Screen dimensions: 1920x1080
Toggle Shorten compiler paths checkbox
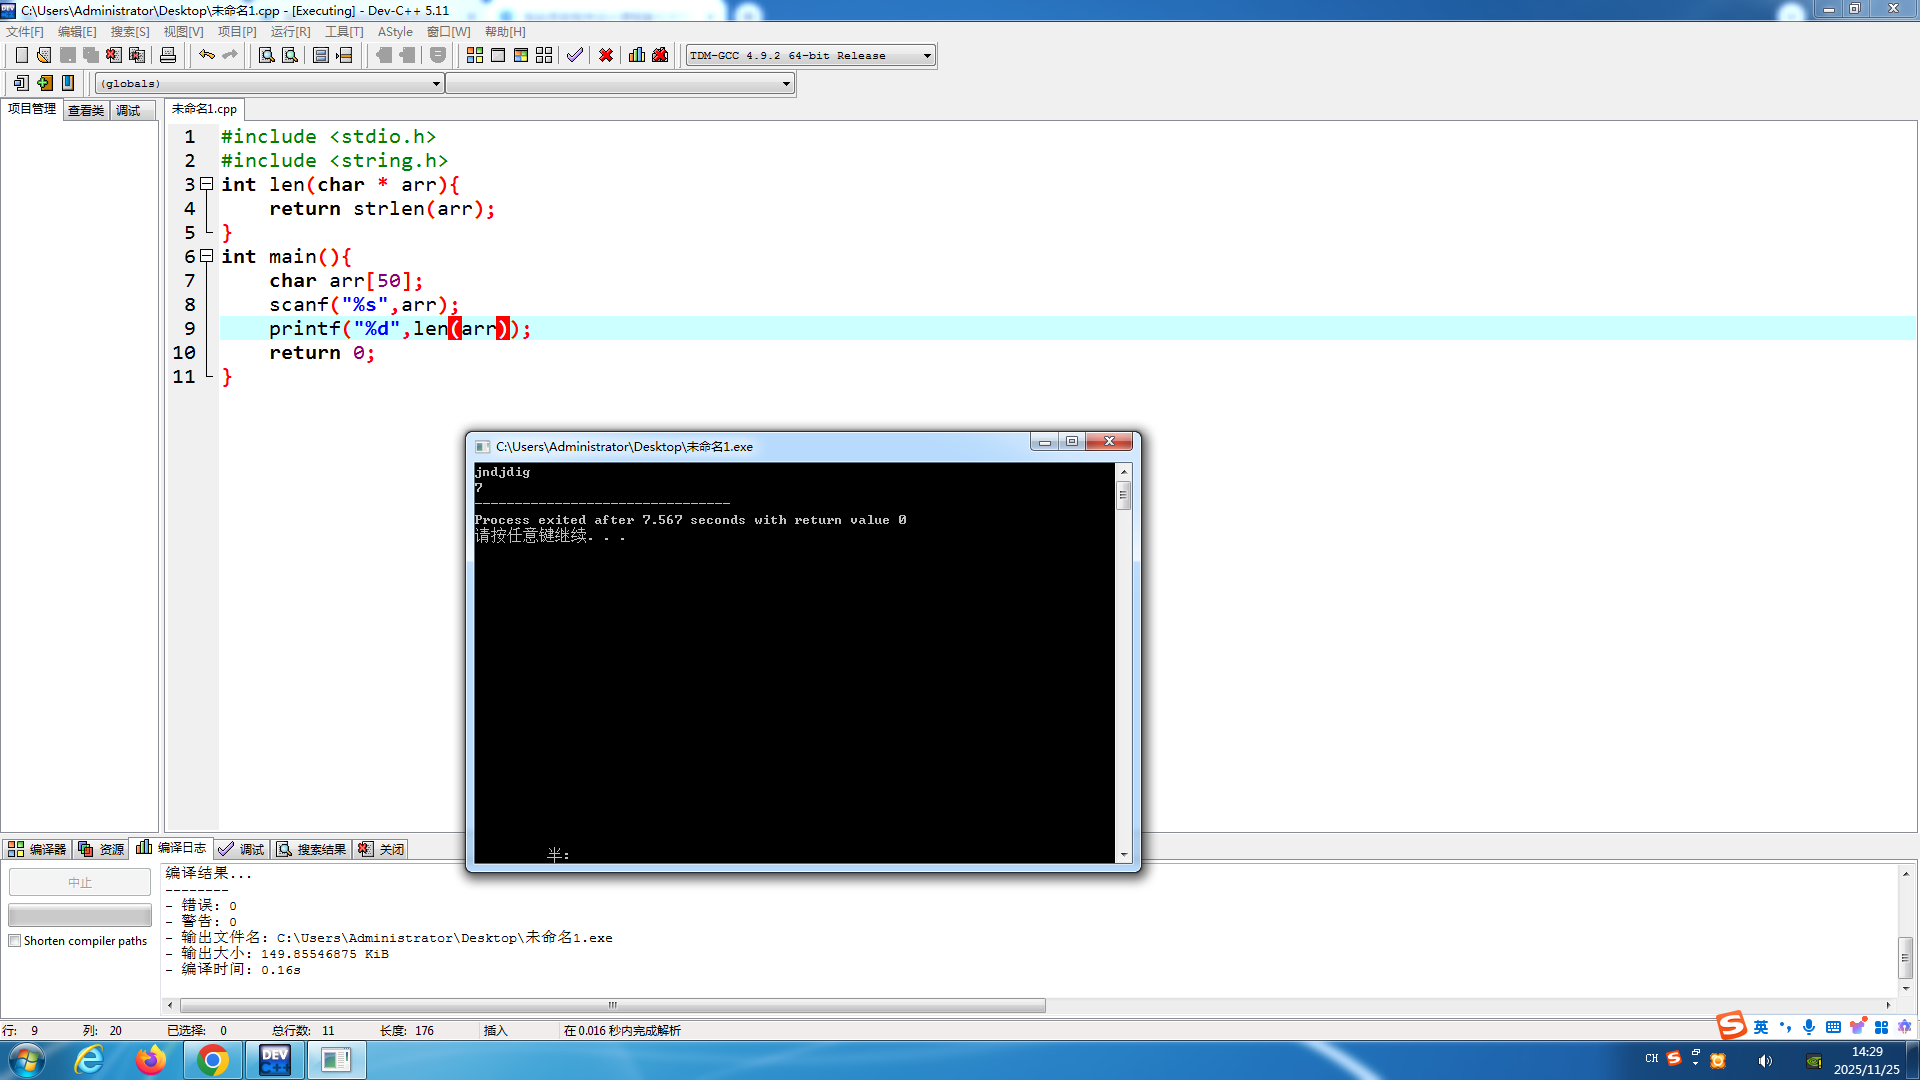(x=15, y=941)
